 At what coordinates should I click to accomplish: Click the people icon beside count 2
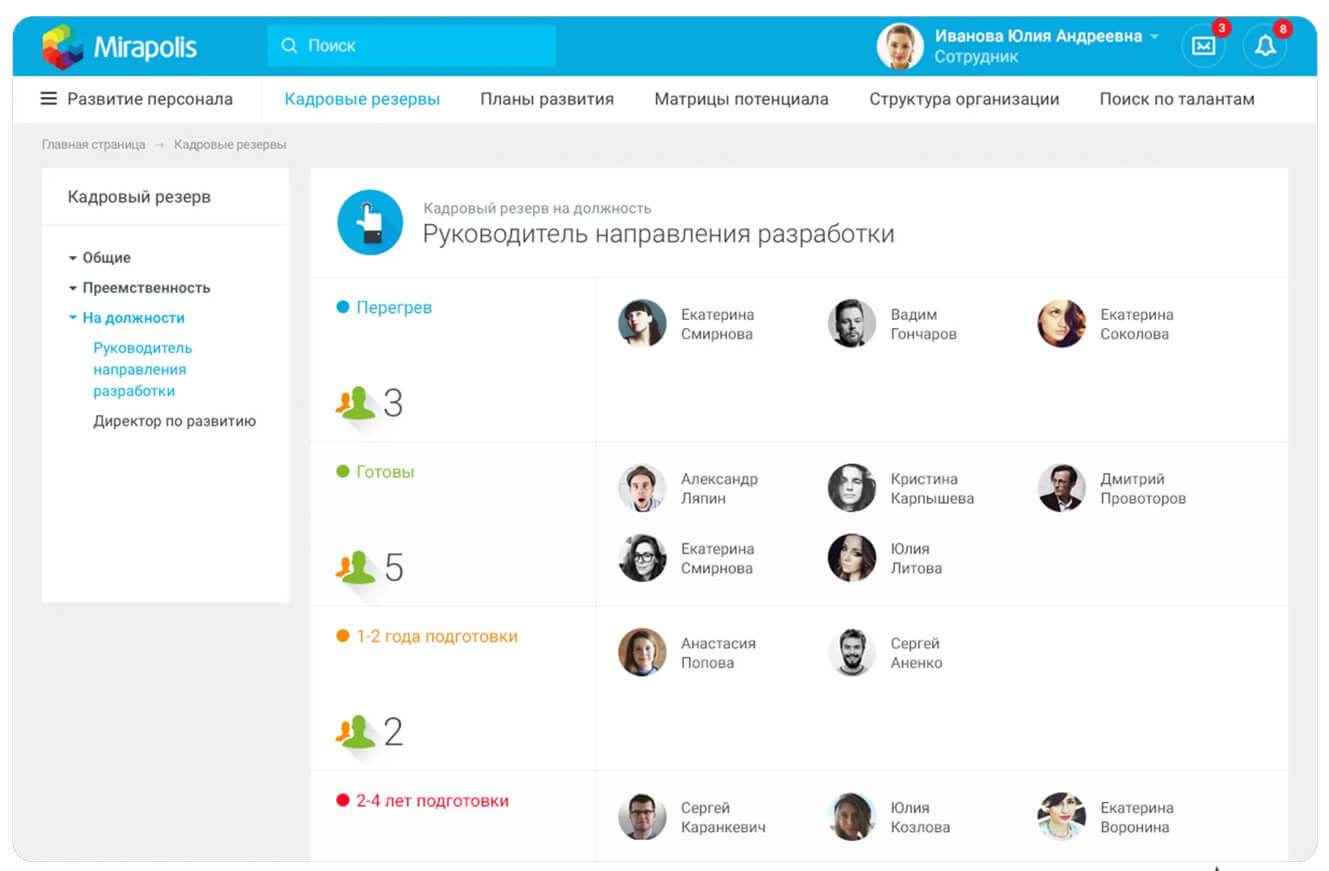(x=356, y=732)
